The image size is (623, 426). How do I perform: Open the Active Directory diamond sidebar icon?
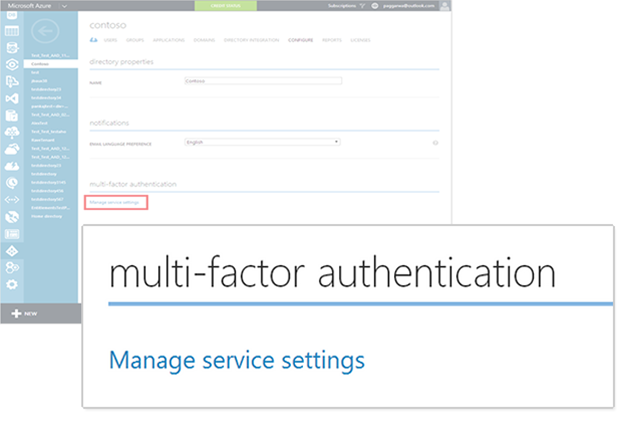pos(12,251)
